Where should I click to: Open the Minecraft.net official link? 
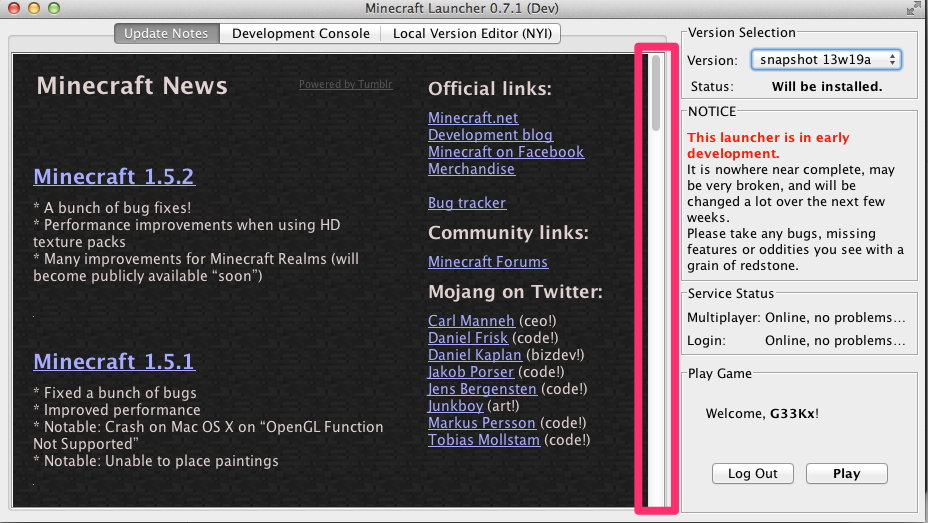(473, 118)
